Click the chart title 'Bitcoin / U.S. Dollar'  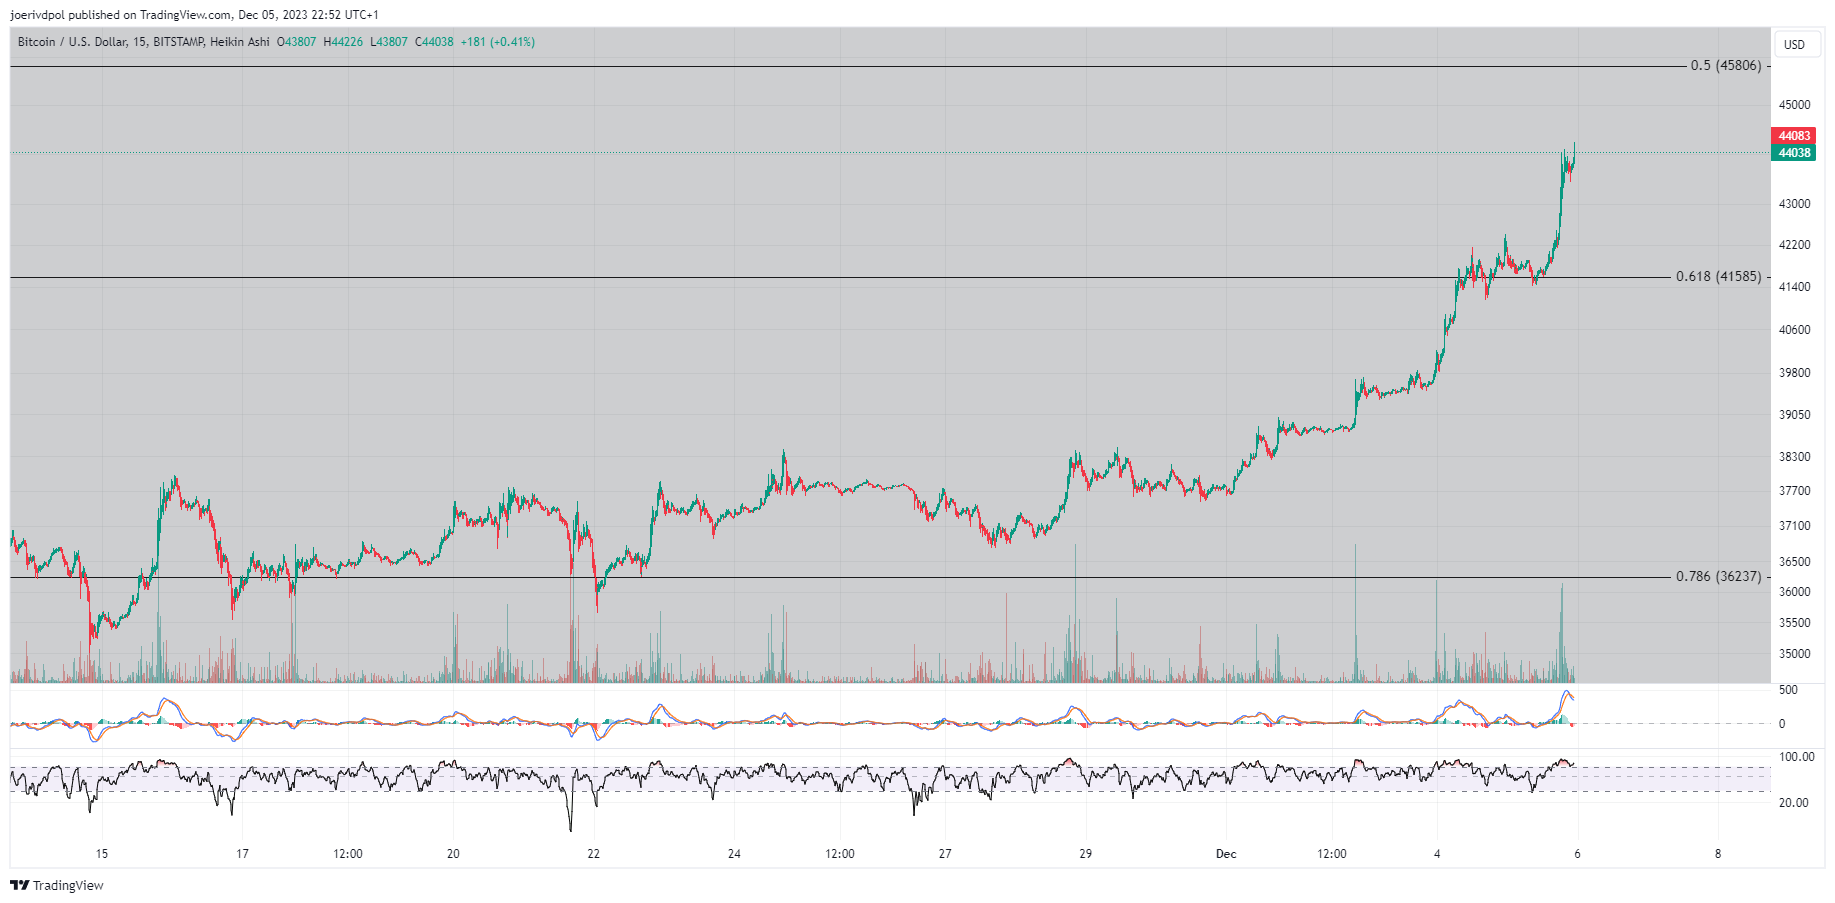72,42
